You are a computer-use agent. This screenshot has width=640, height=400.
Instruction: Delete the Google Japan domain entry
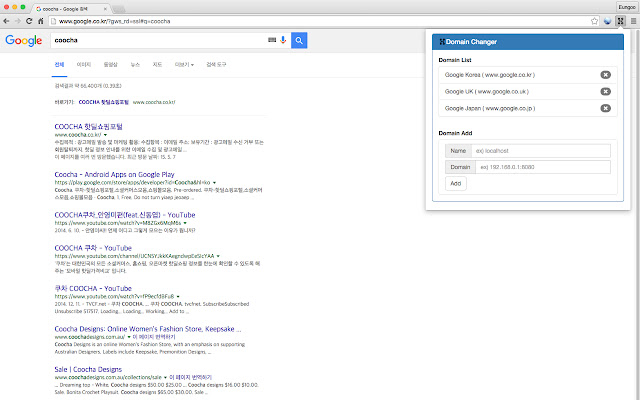click(605, 108)
